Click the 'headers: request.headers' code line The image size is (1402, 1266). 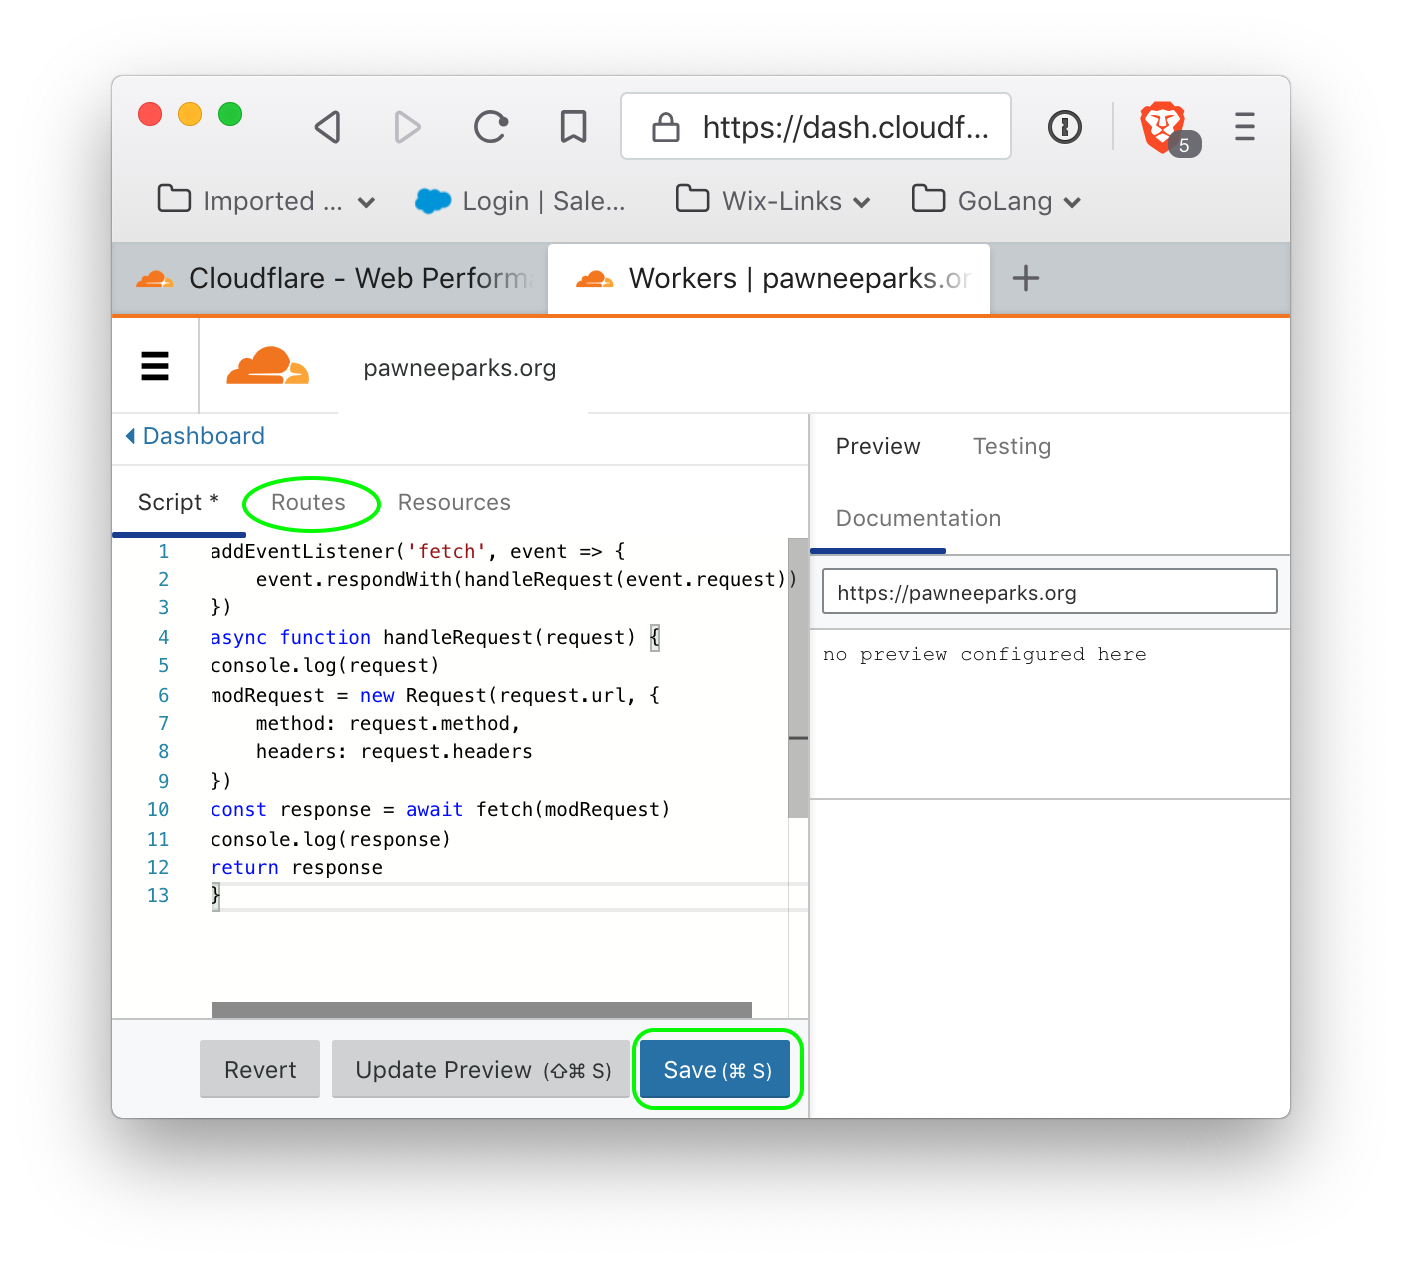click(x=394, y=751)
